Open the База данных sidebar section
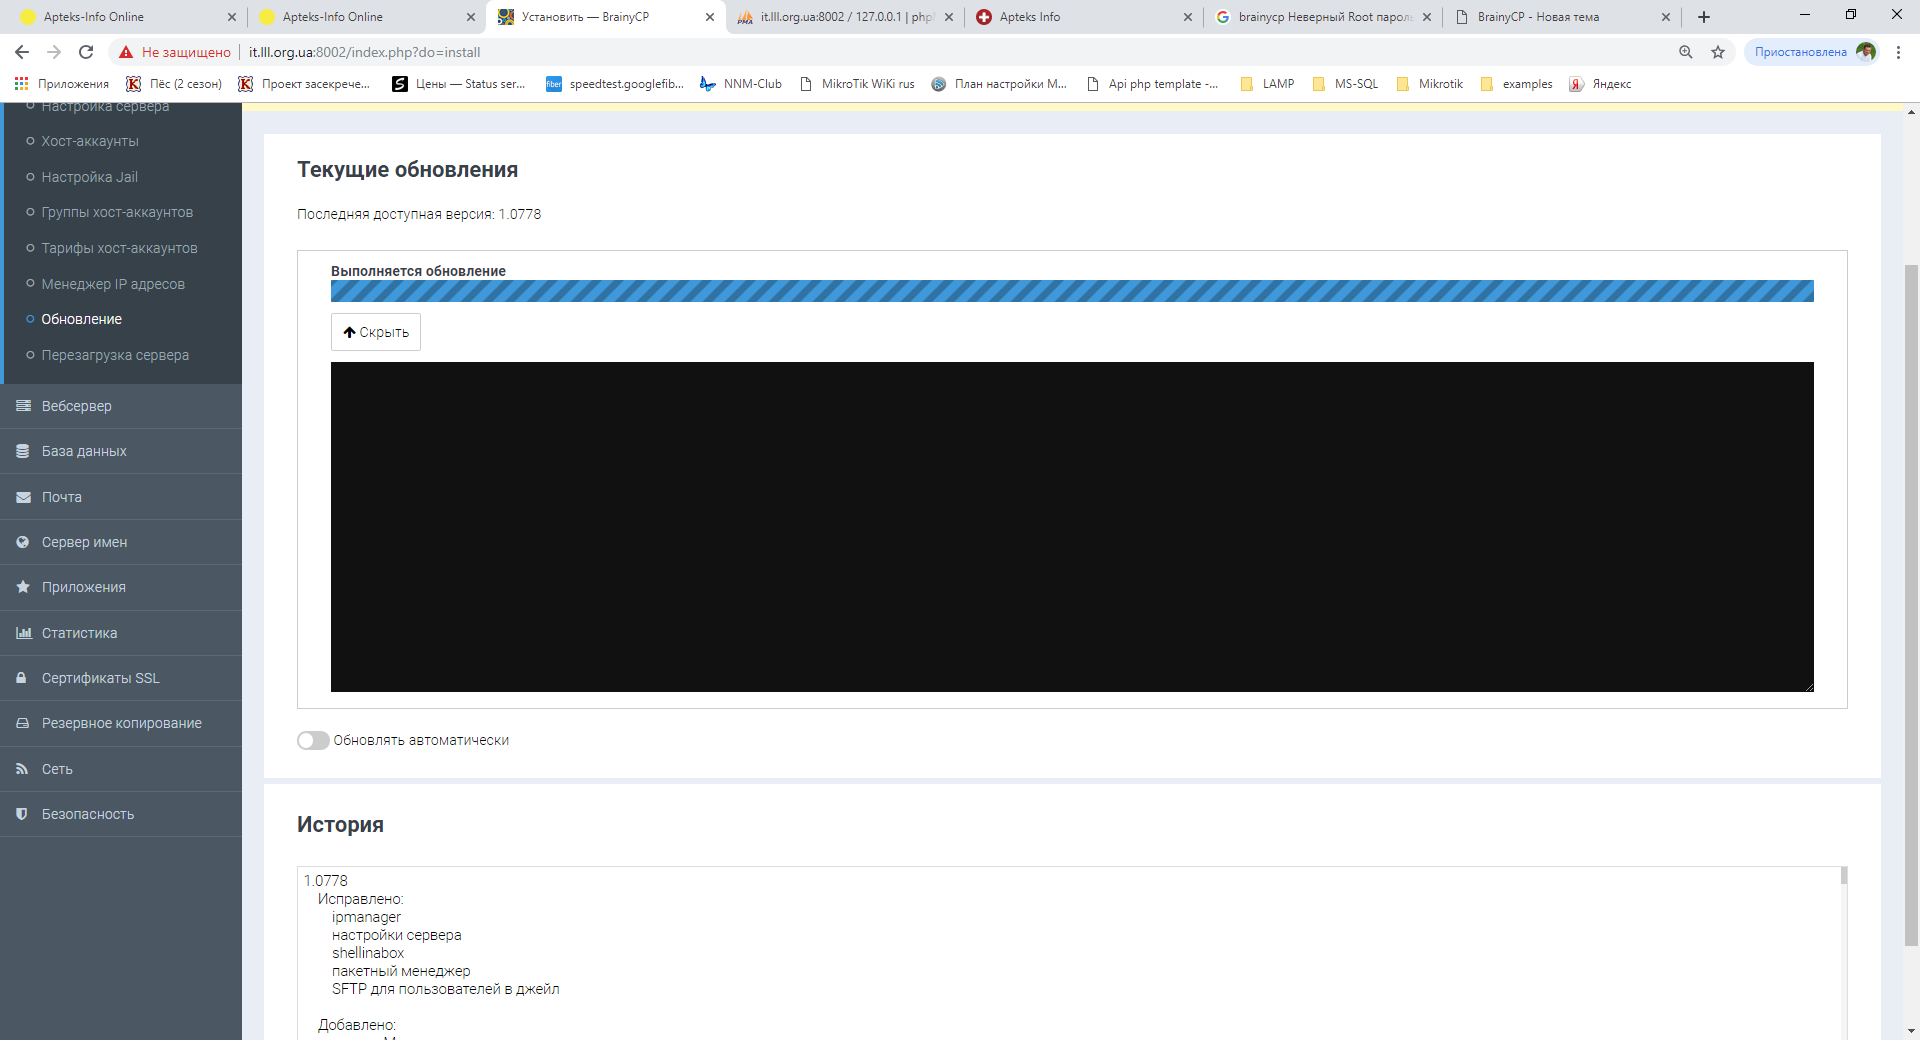1920x1040 pixels. pos(84,451)
